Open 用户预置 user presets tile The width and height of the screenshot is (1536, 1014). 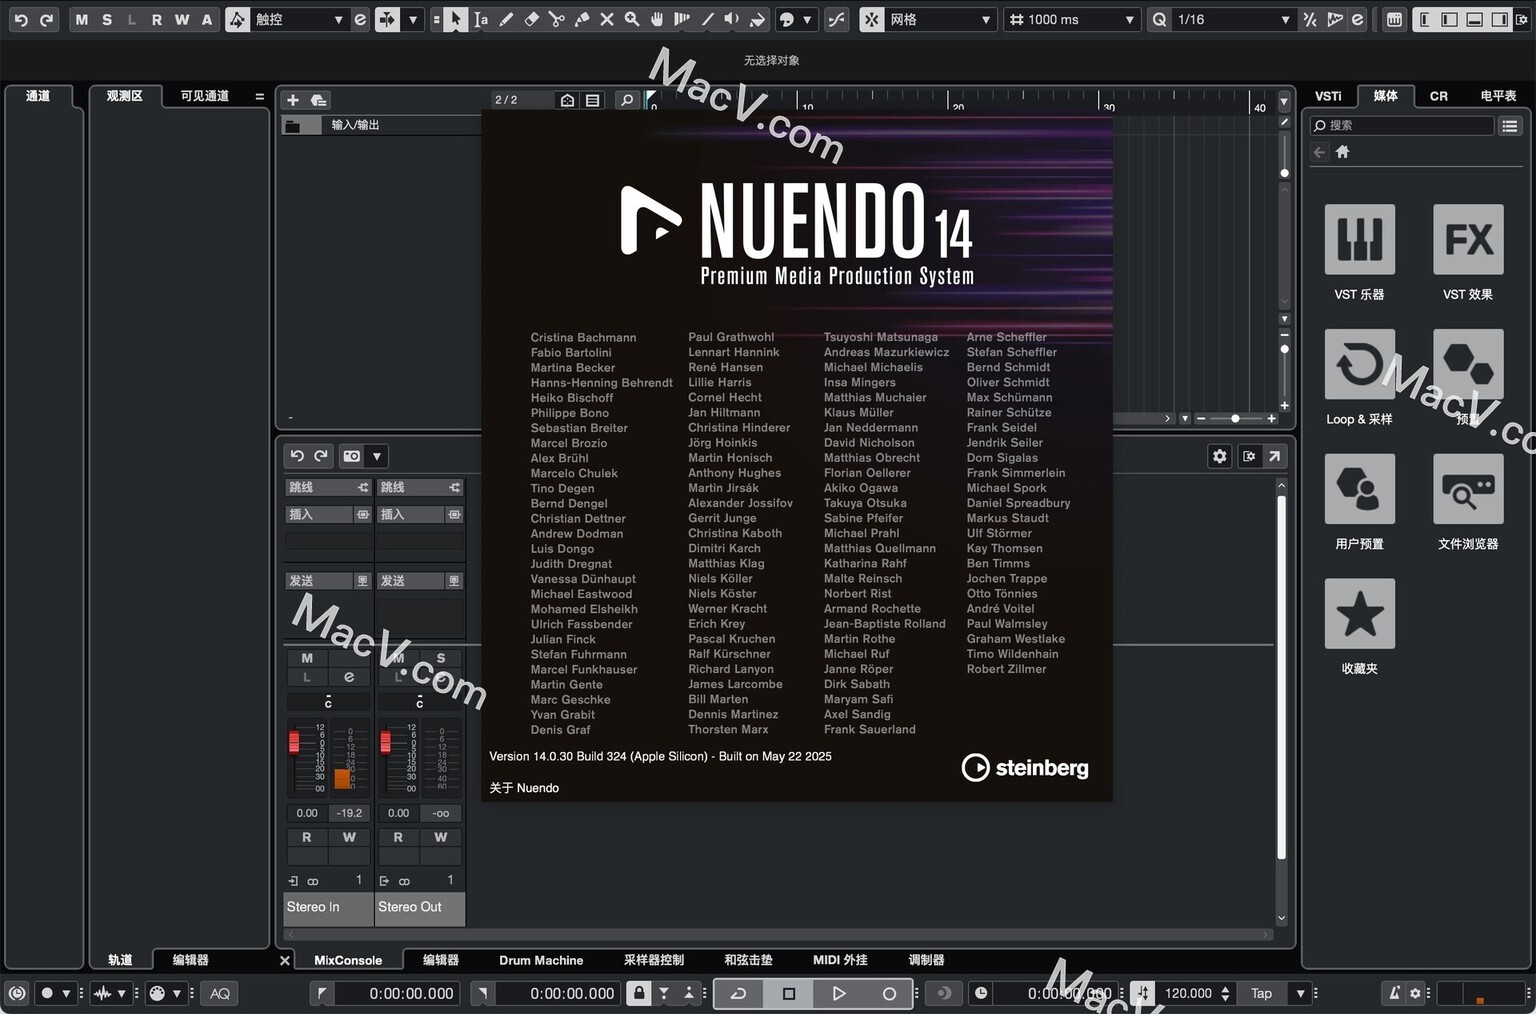click(1359, 489)
